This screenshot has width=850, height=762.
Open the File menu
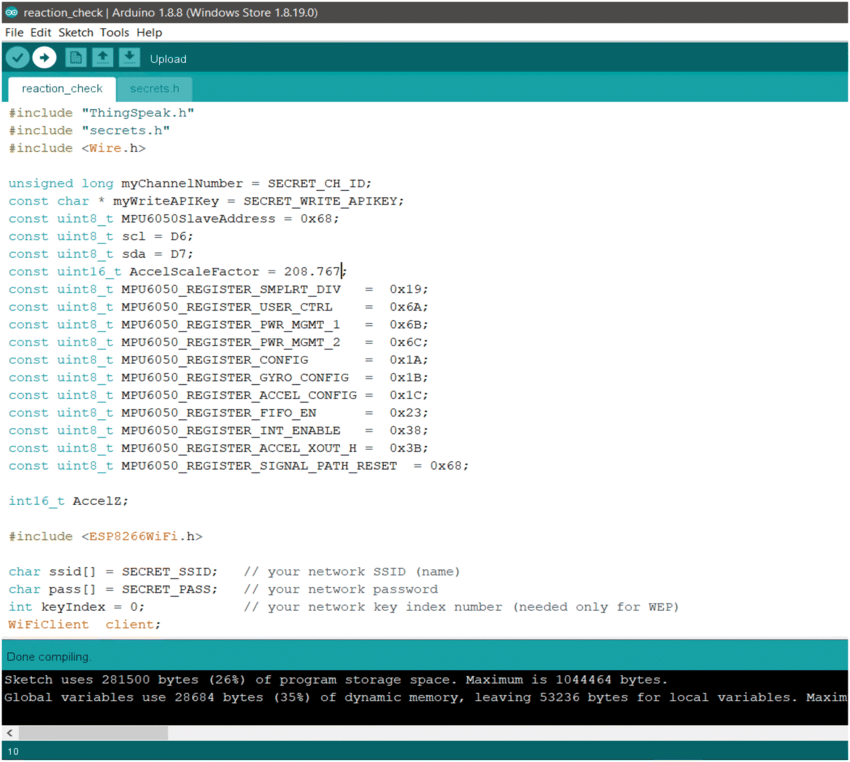pos(14,32)
